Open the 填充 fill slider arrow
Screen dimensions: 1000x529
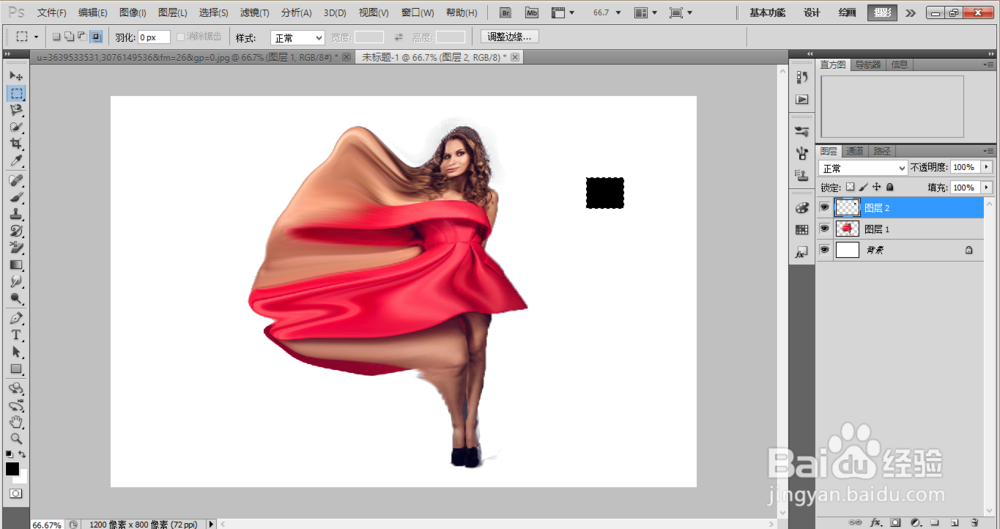[987, 187]
